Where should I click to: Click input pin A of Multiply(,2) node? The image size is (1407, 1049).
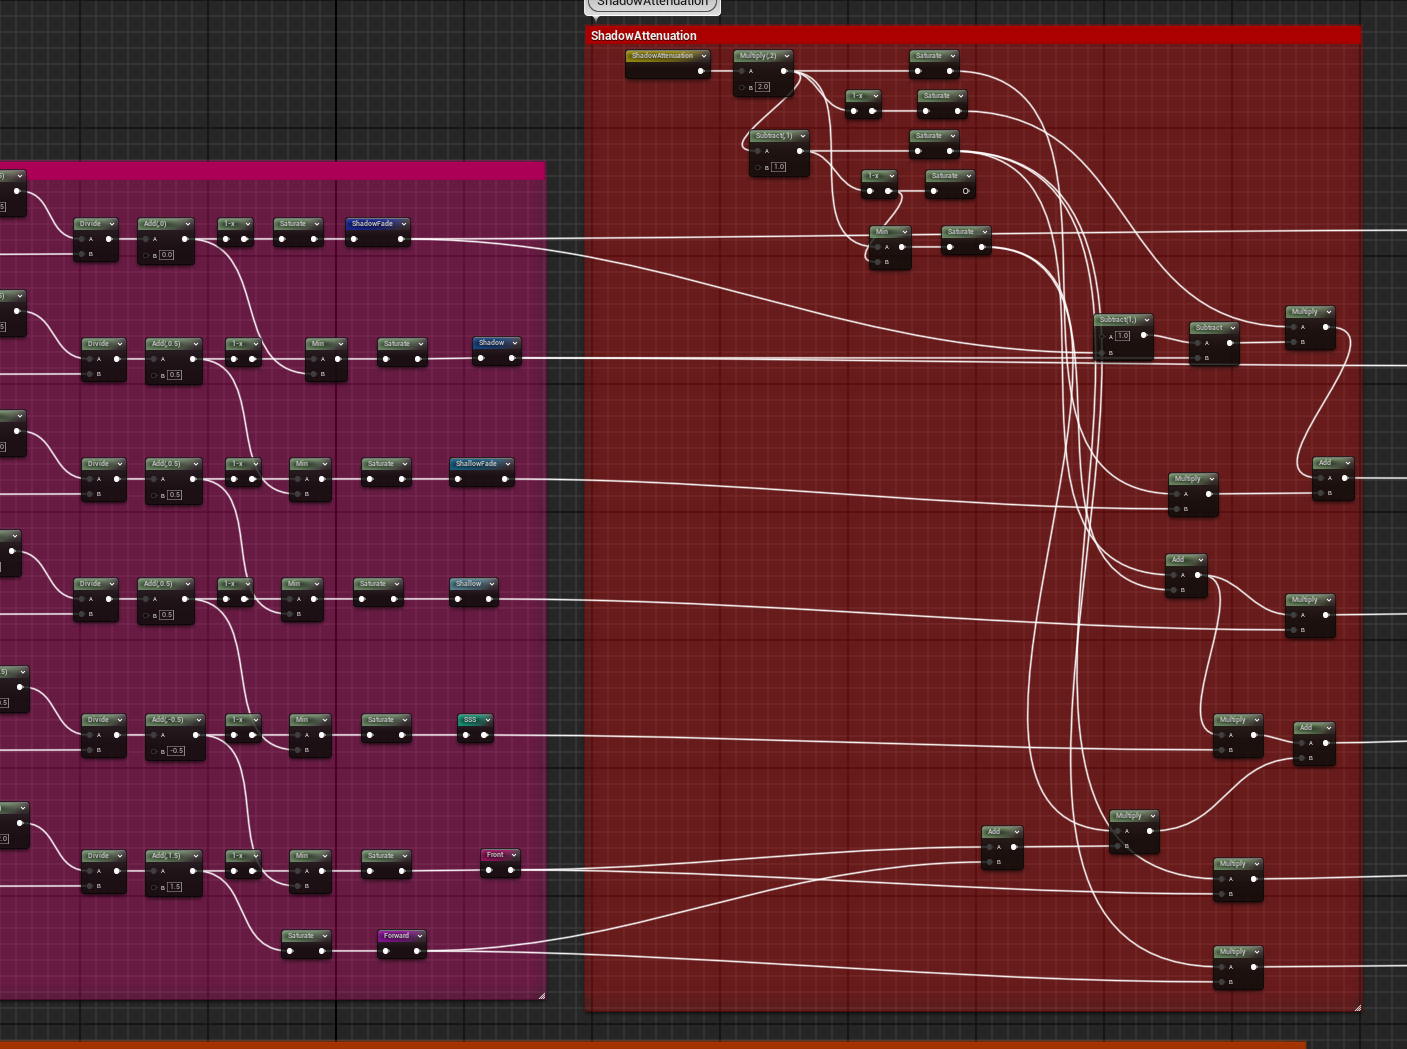coord(741,71)
